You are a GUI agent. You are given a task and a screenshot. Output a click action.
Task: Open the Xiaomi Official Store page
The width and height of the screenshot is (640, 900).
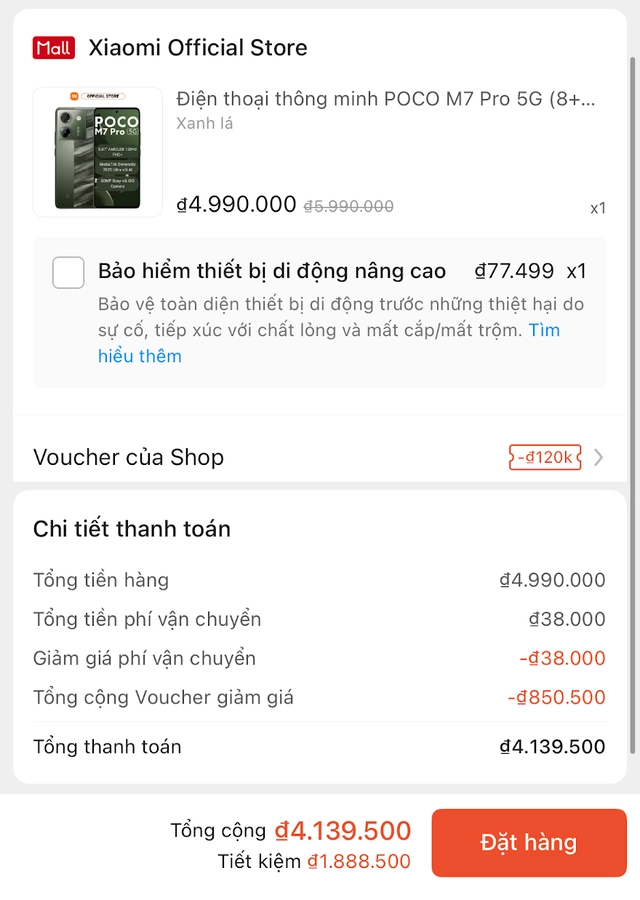[197, 47]
